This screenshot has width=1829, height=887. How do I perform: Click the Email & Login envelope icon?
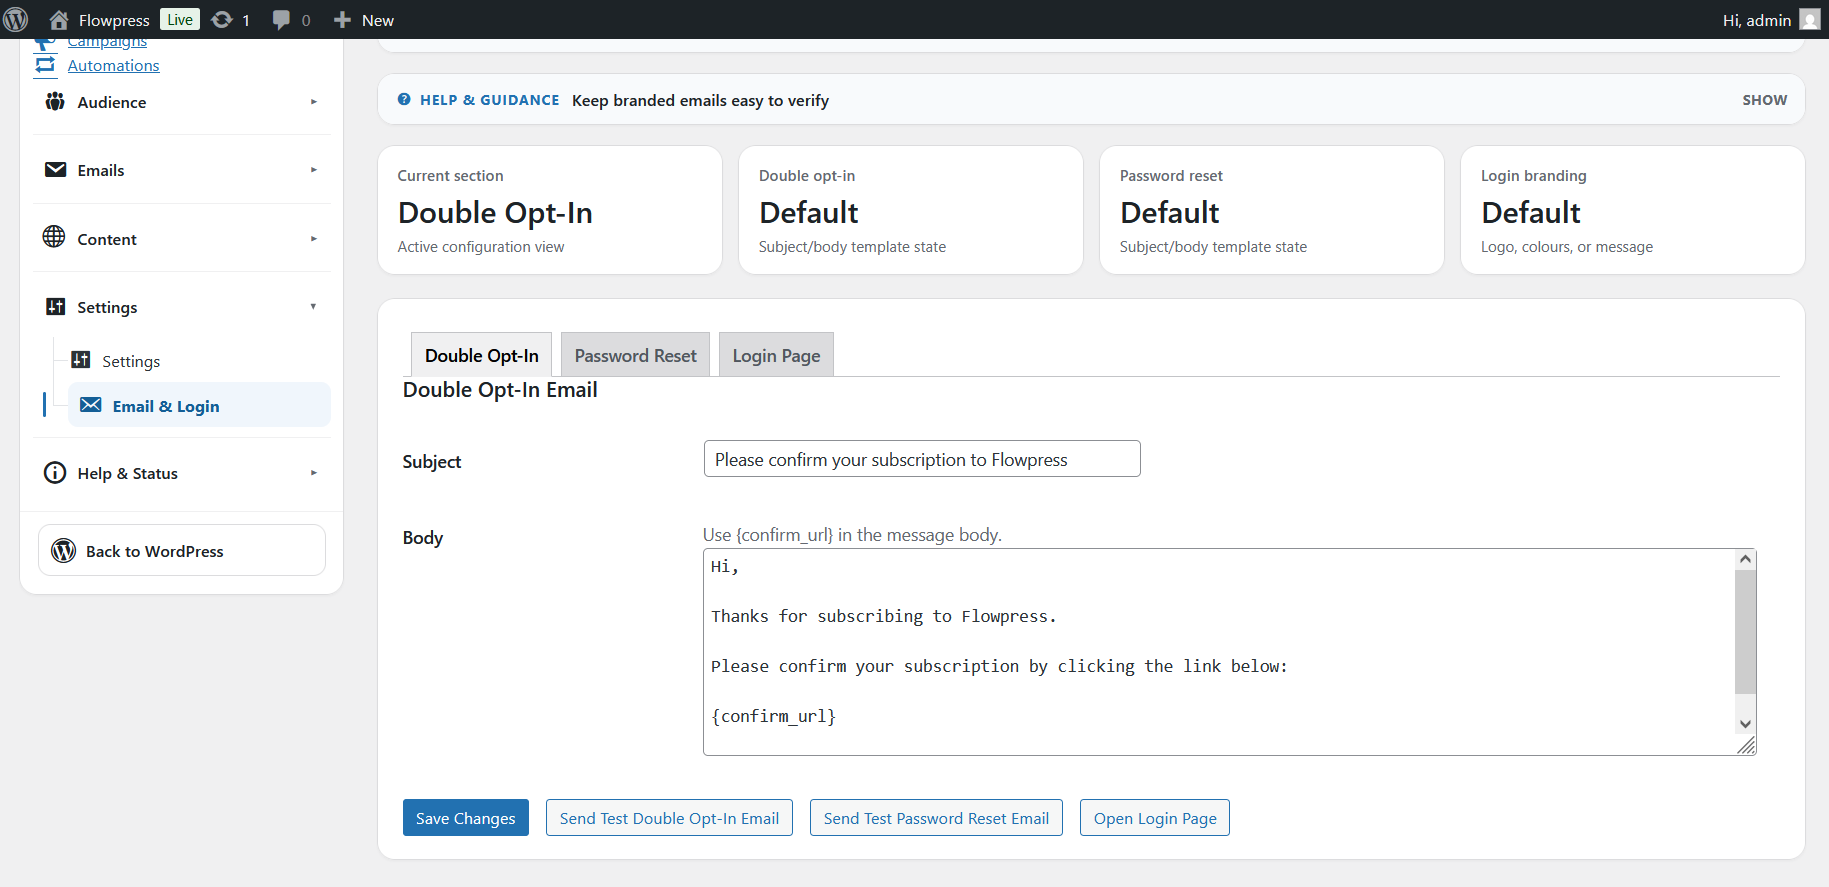[91, 405]
